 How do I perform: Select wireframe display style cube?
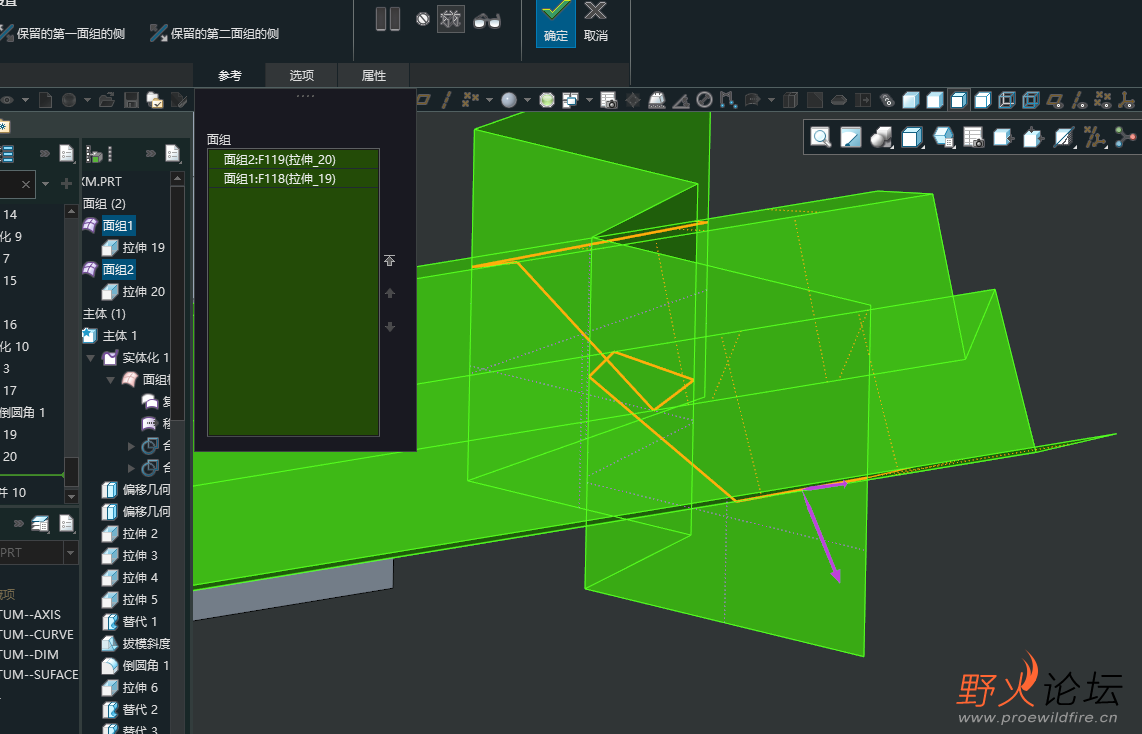pos(1031,100)
